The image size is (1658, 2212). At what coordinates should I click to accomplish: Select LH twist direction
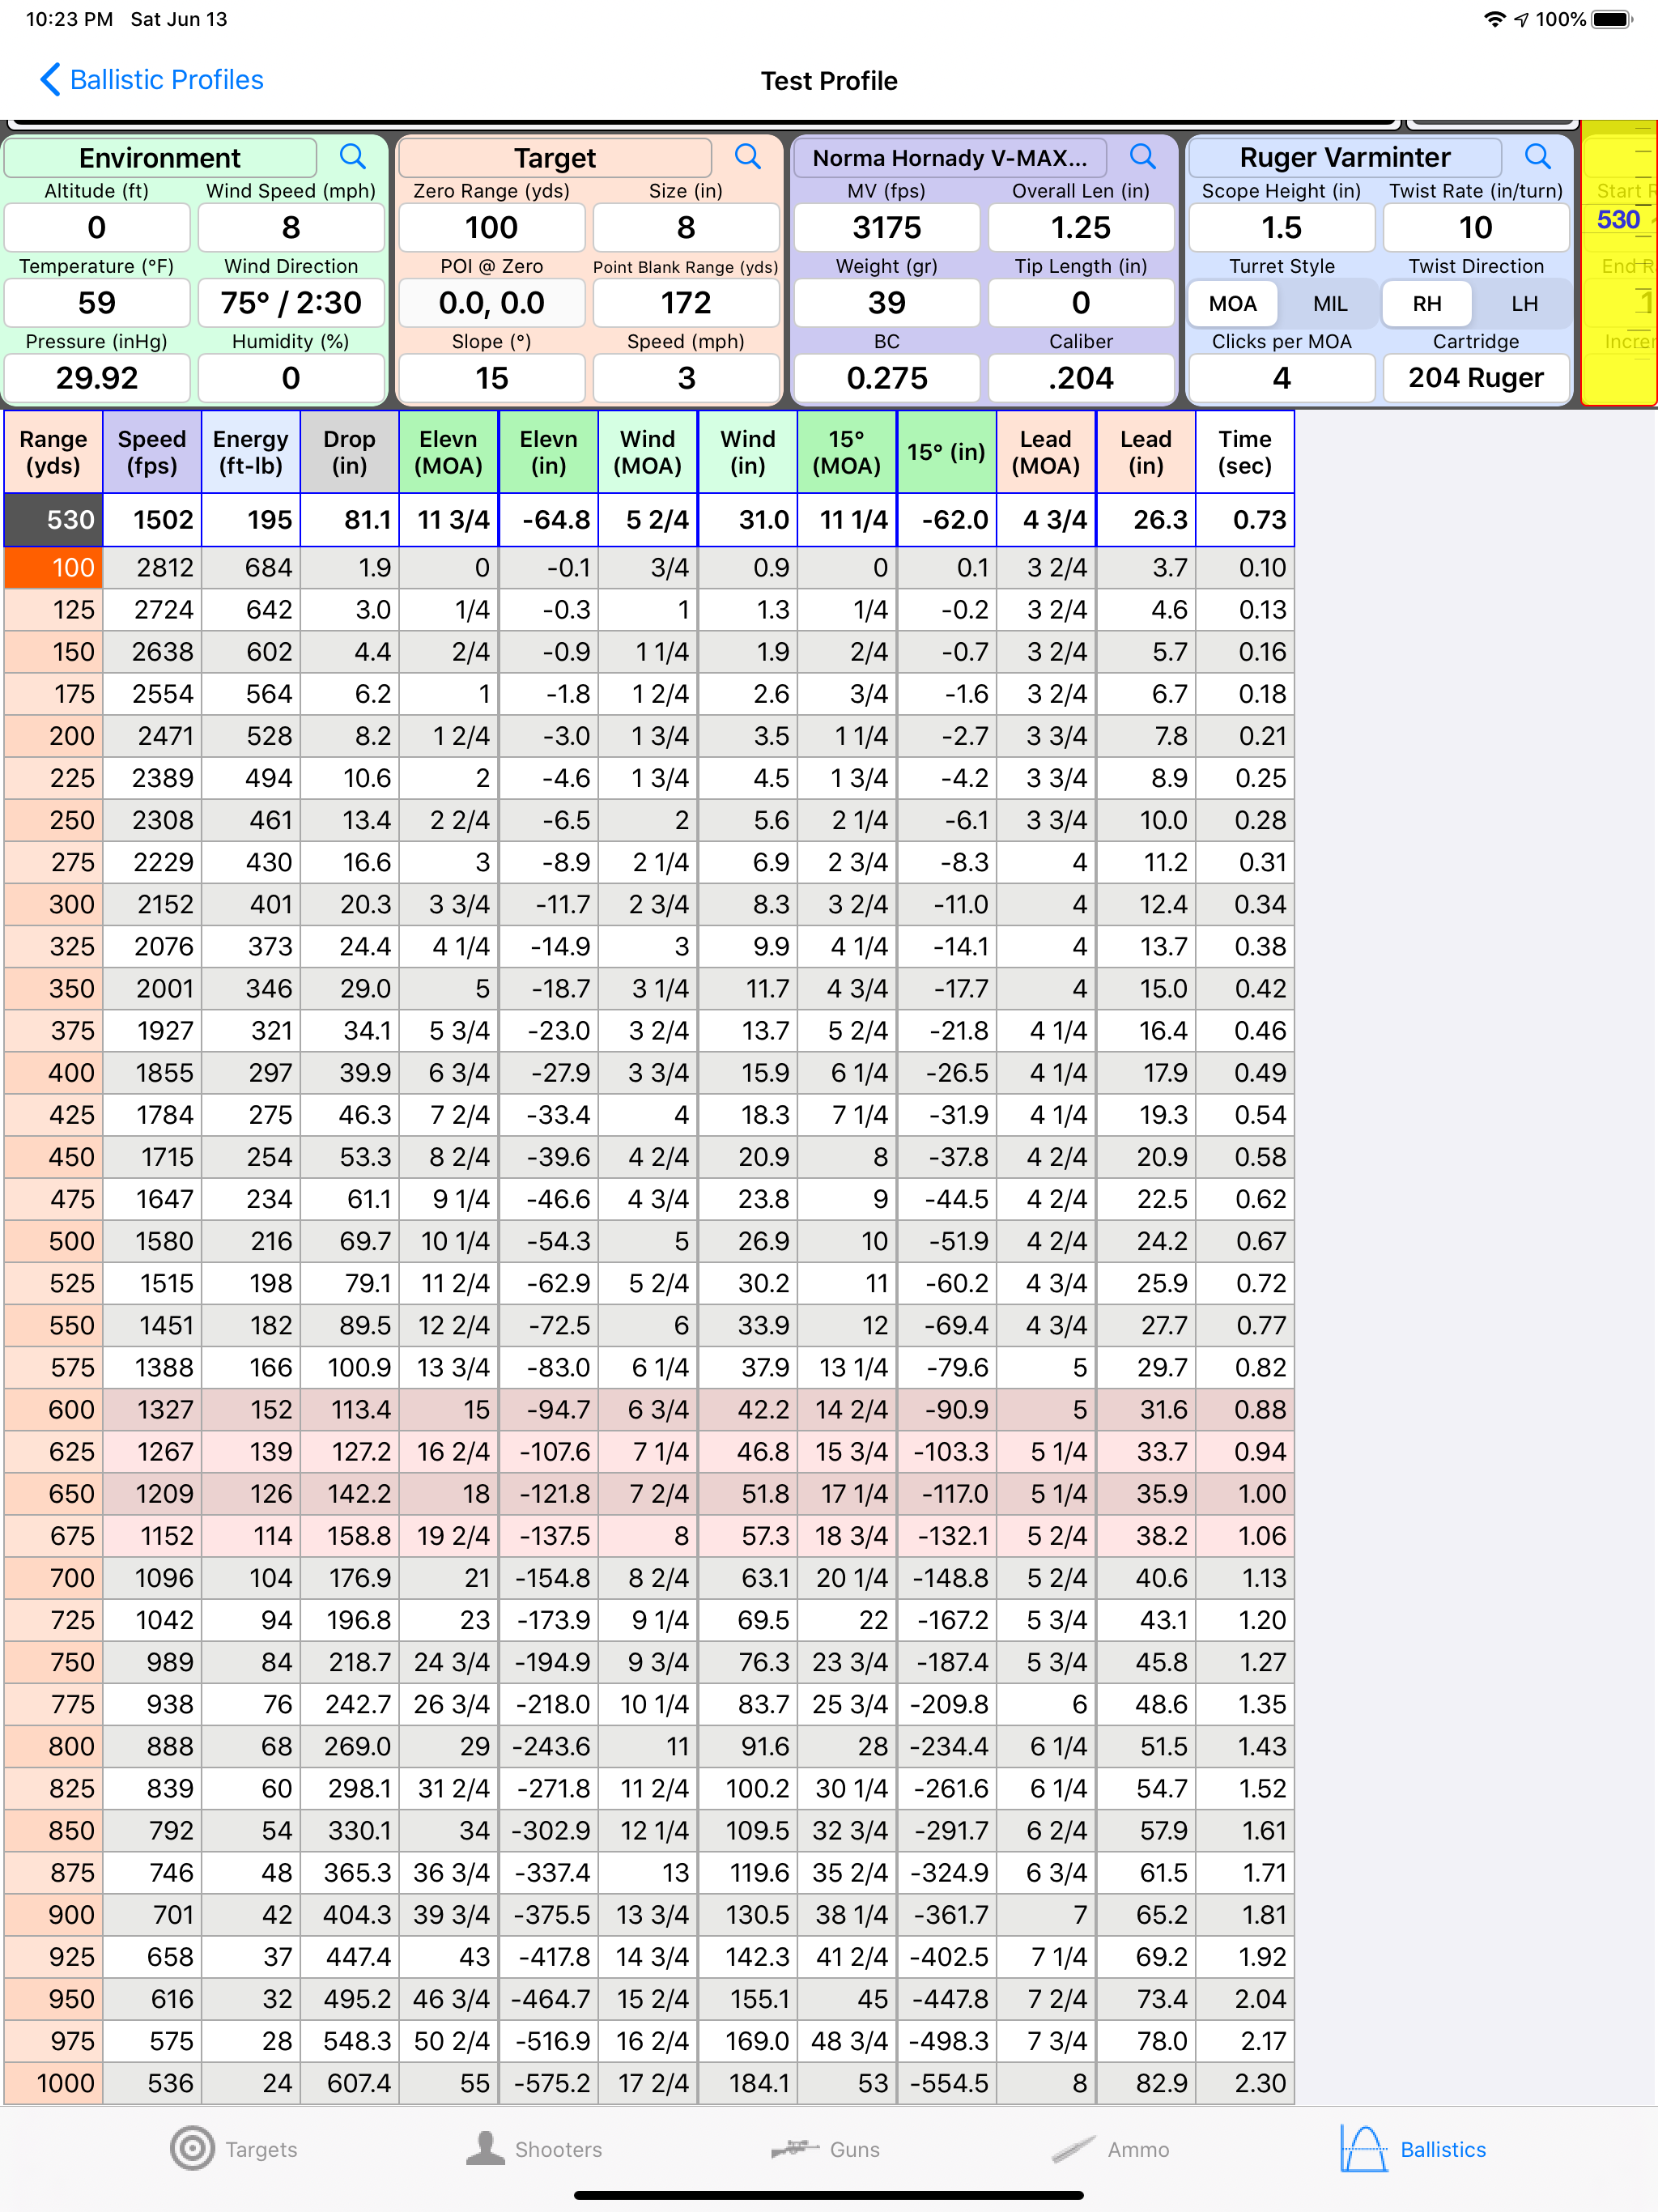[x=1524, y=304]
